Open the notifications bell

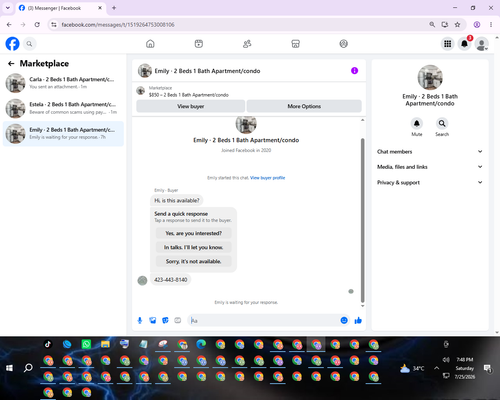(464, 44)
